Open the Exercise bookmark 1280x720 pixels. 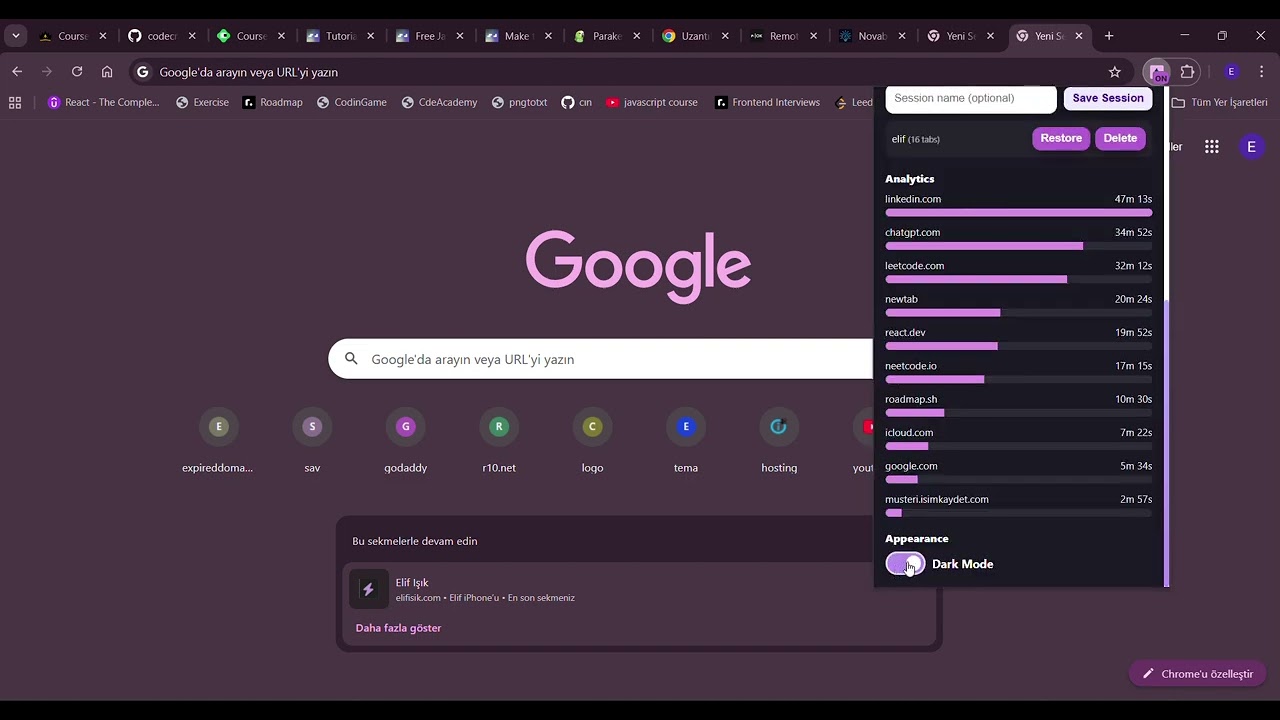point(202,102)
